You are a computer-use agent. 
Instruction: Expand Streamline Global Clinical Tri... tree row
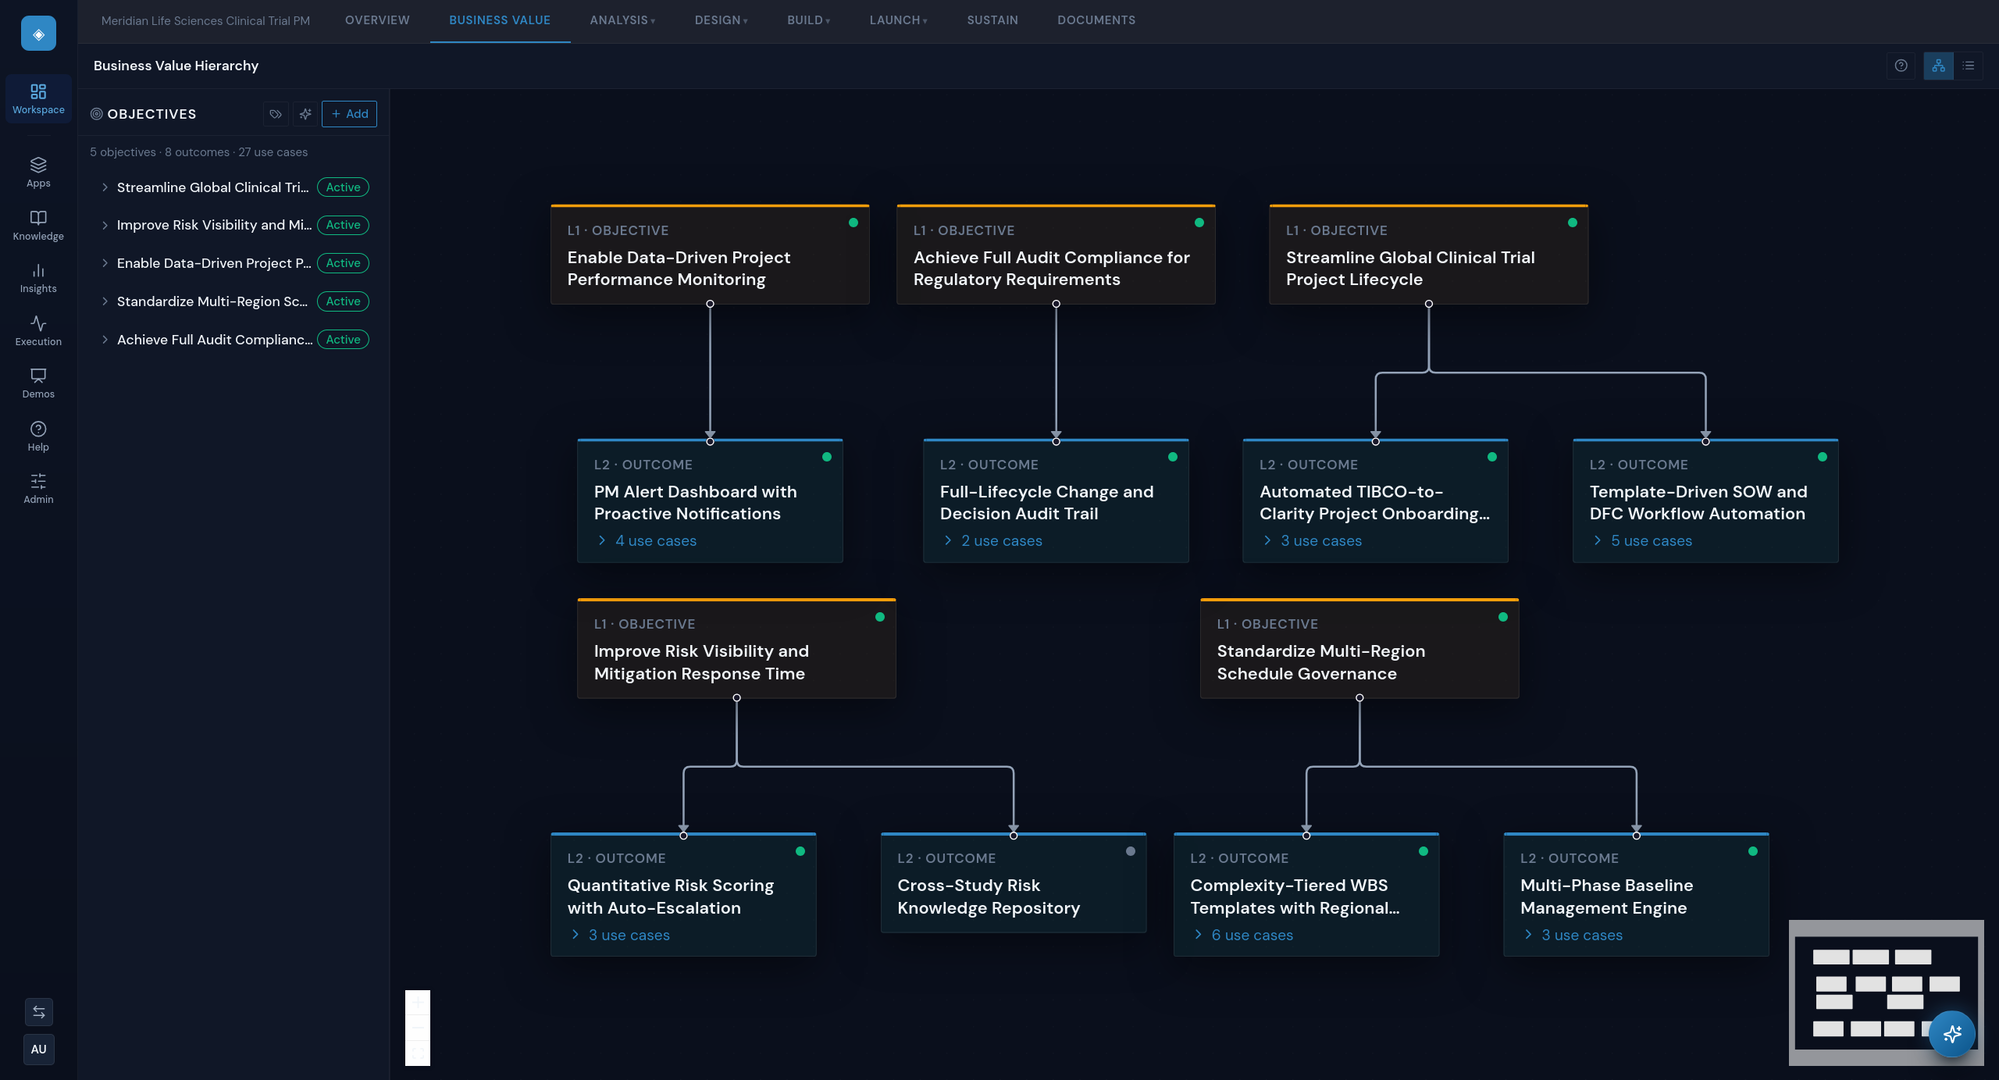pyautogui.click(x=104, y=187)
